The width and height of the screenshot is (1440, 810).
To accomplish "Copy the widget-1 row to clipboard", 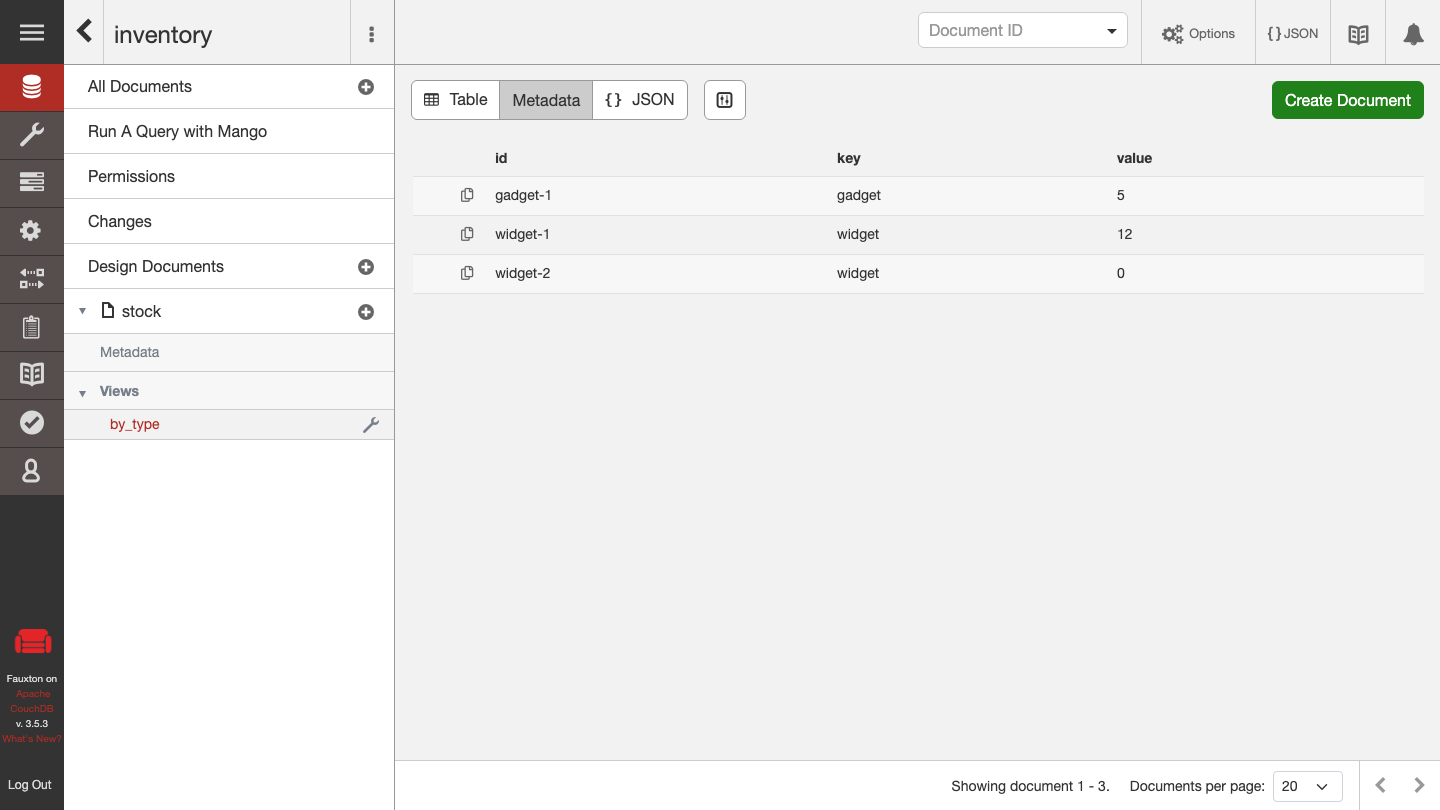I will pos(467,234).
